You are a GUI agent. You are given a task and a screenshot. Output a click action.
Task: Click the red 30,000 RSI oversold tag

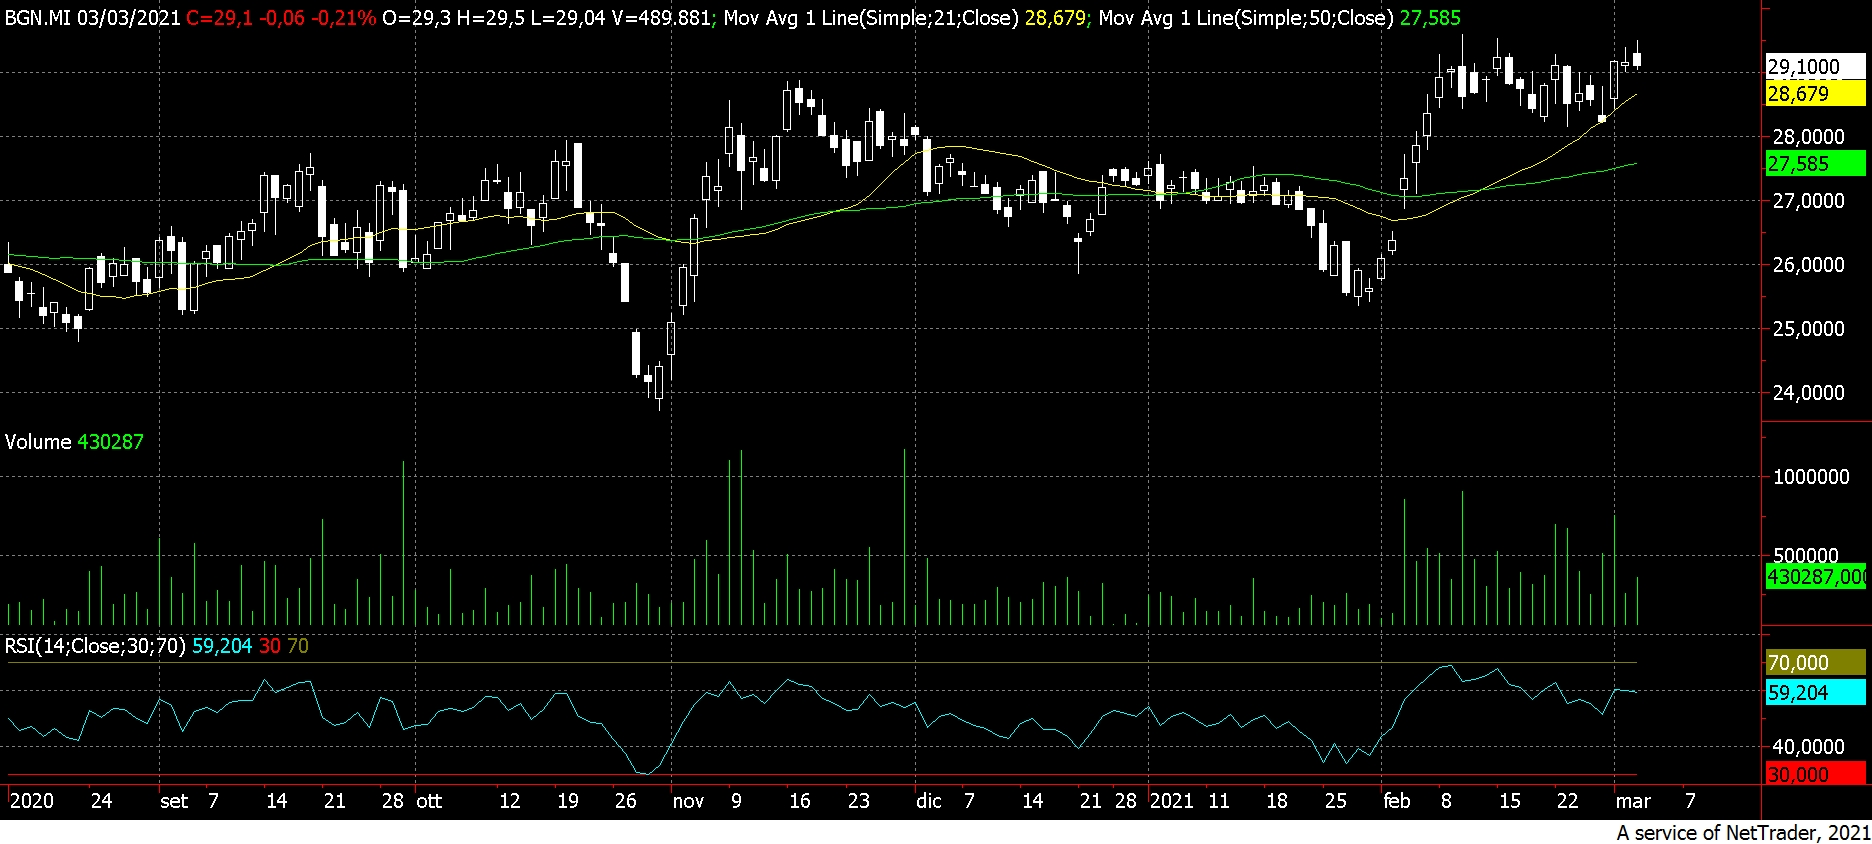(x=1815, y=775)
